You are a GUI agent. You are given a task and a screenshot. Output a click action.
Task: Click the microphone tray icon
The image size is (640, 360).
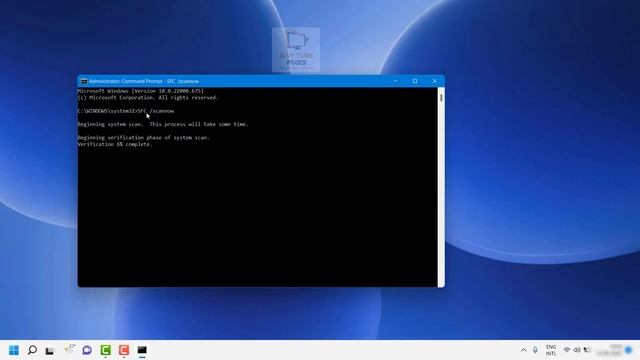(x=535, y=350)
